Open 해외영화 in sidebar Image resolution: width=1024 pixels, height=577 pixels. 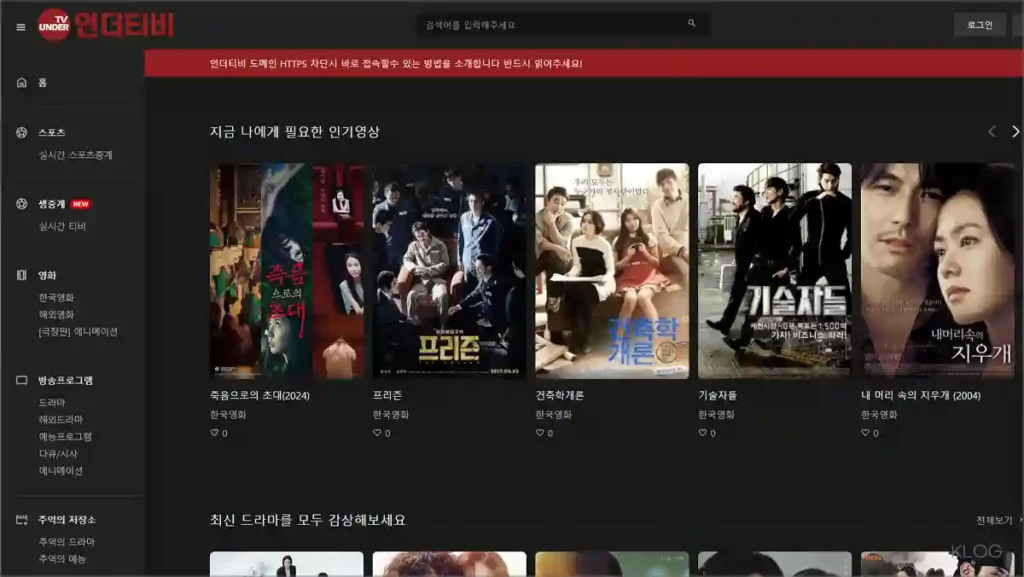click(x=56, y=315)
